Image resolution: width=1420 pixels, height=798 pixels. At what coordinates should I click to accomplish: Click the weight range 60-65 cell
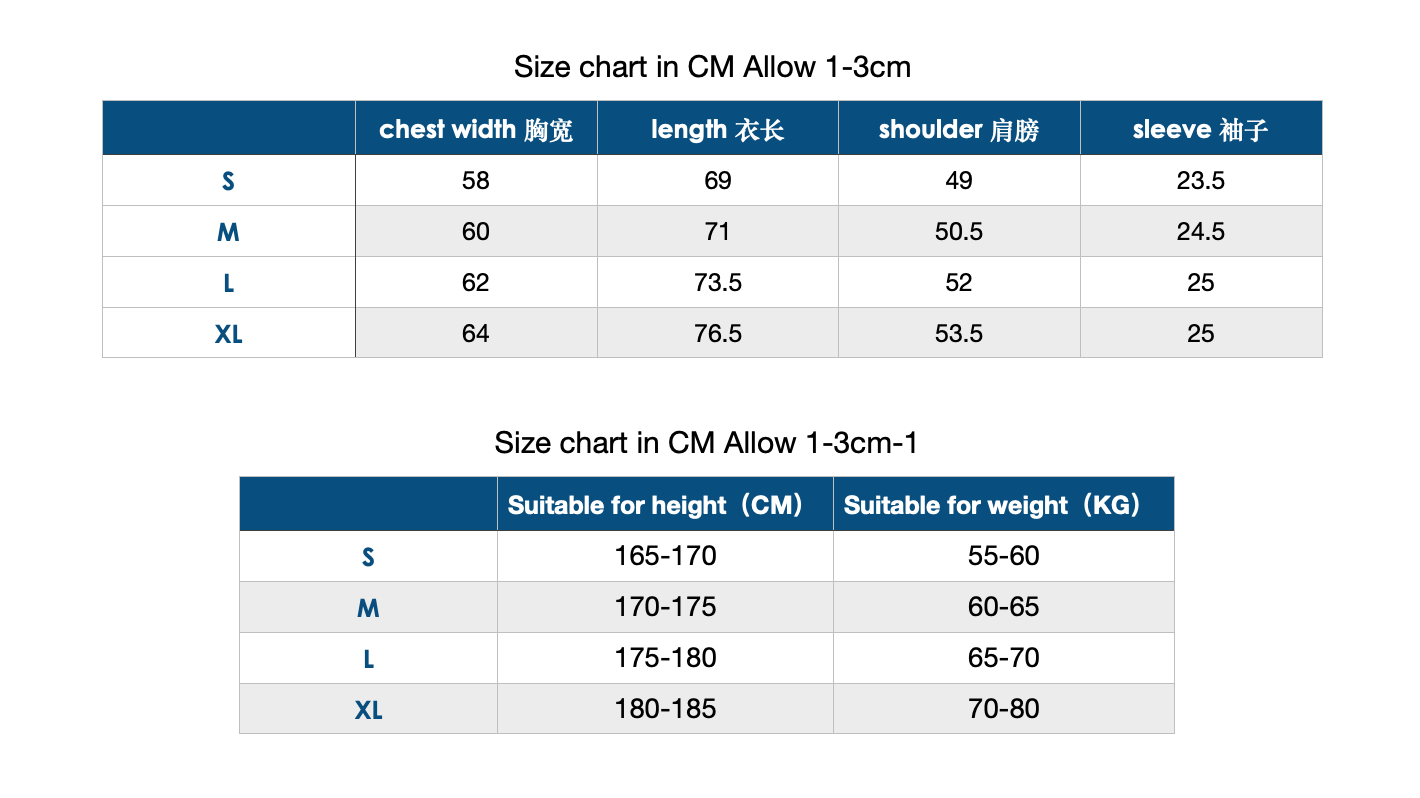[x=1003, y=607]
